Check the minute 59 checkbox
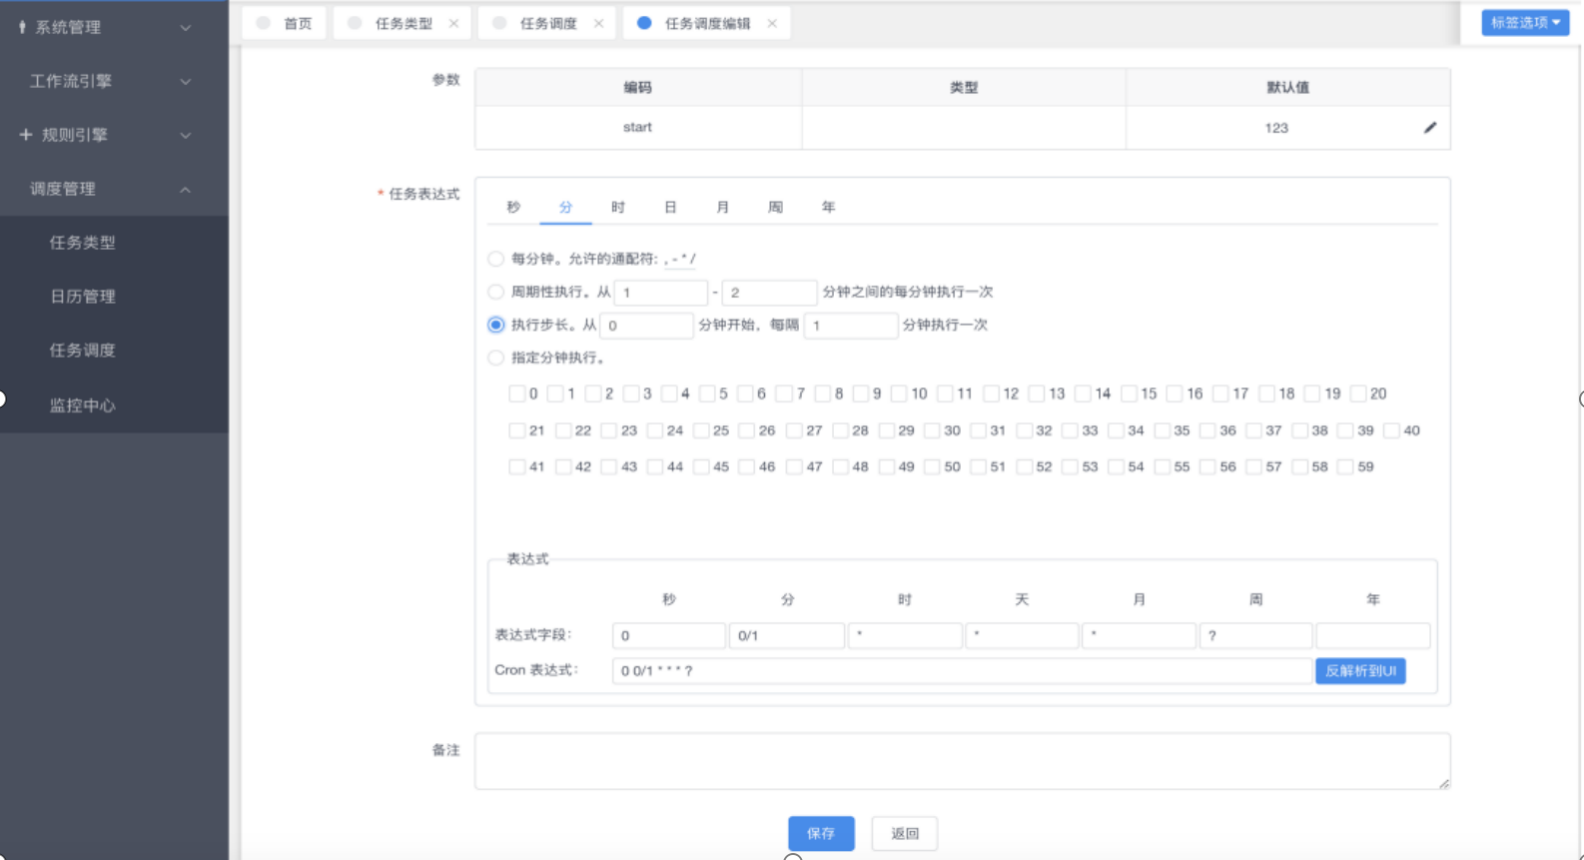Image resolution: width=1584 pixels, height=860 pixels. [x=1346, y=467]
